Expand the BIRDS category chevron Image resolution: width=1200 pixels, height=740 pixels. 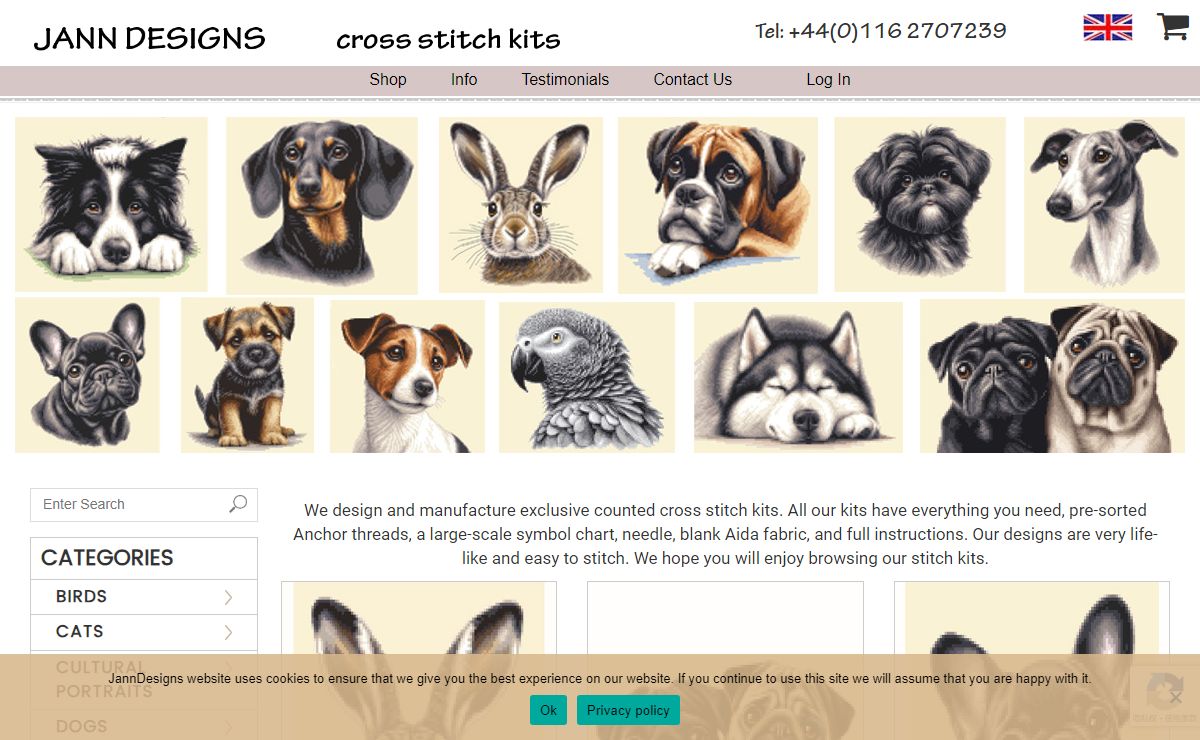pos(228,597)
